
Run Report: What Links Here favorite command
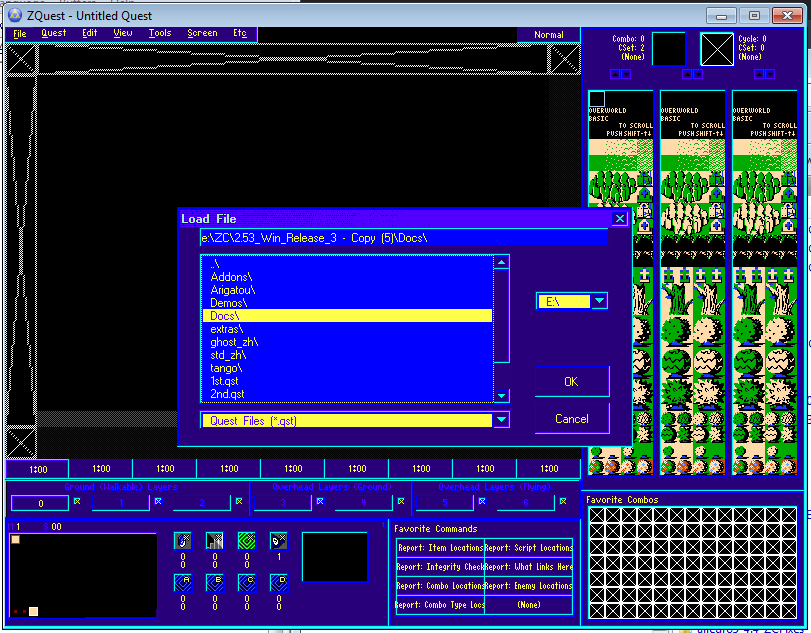point(529,567)
